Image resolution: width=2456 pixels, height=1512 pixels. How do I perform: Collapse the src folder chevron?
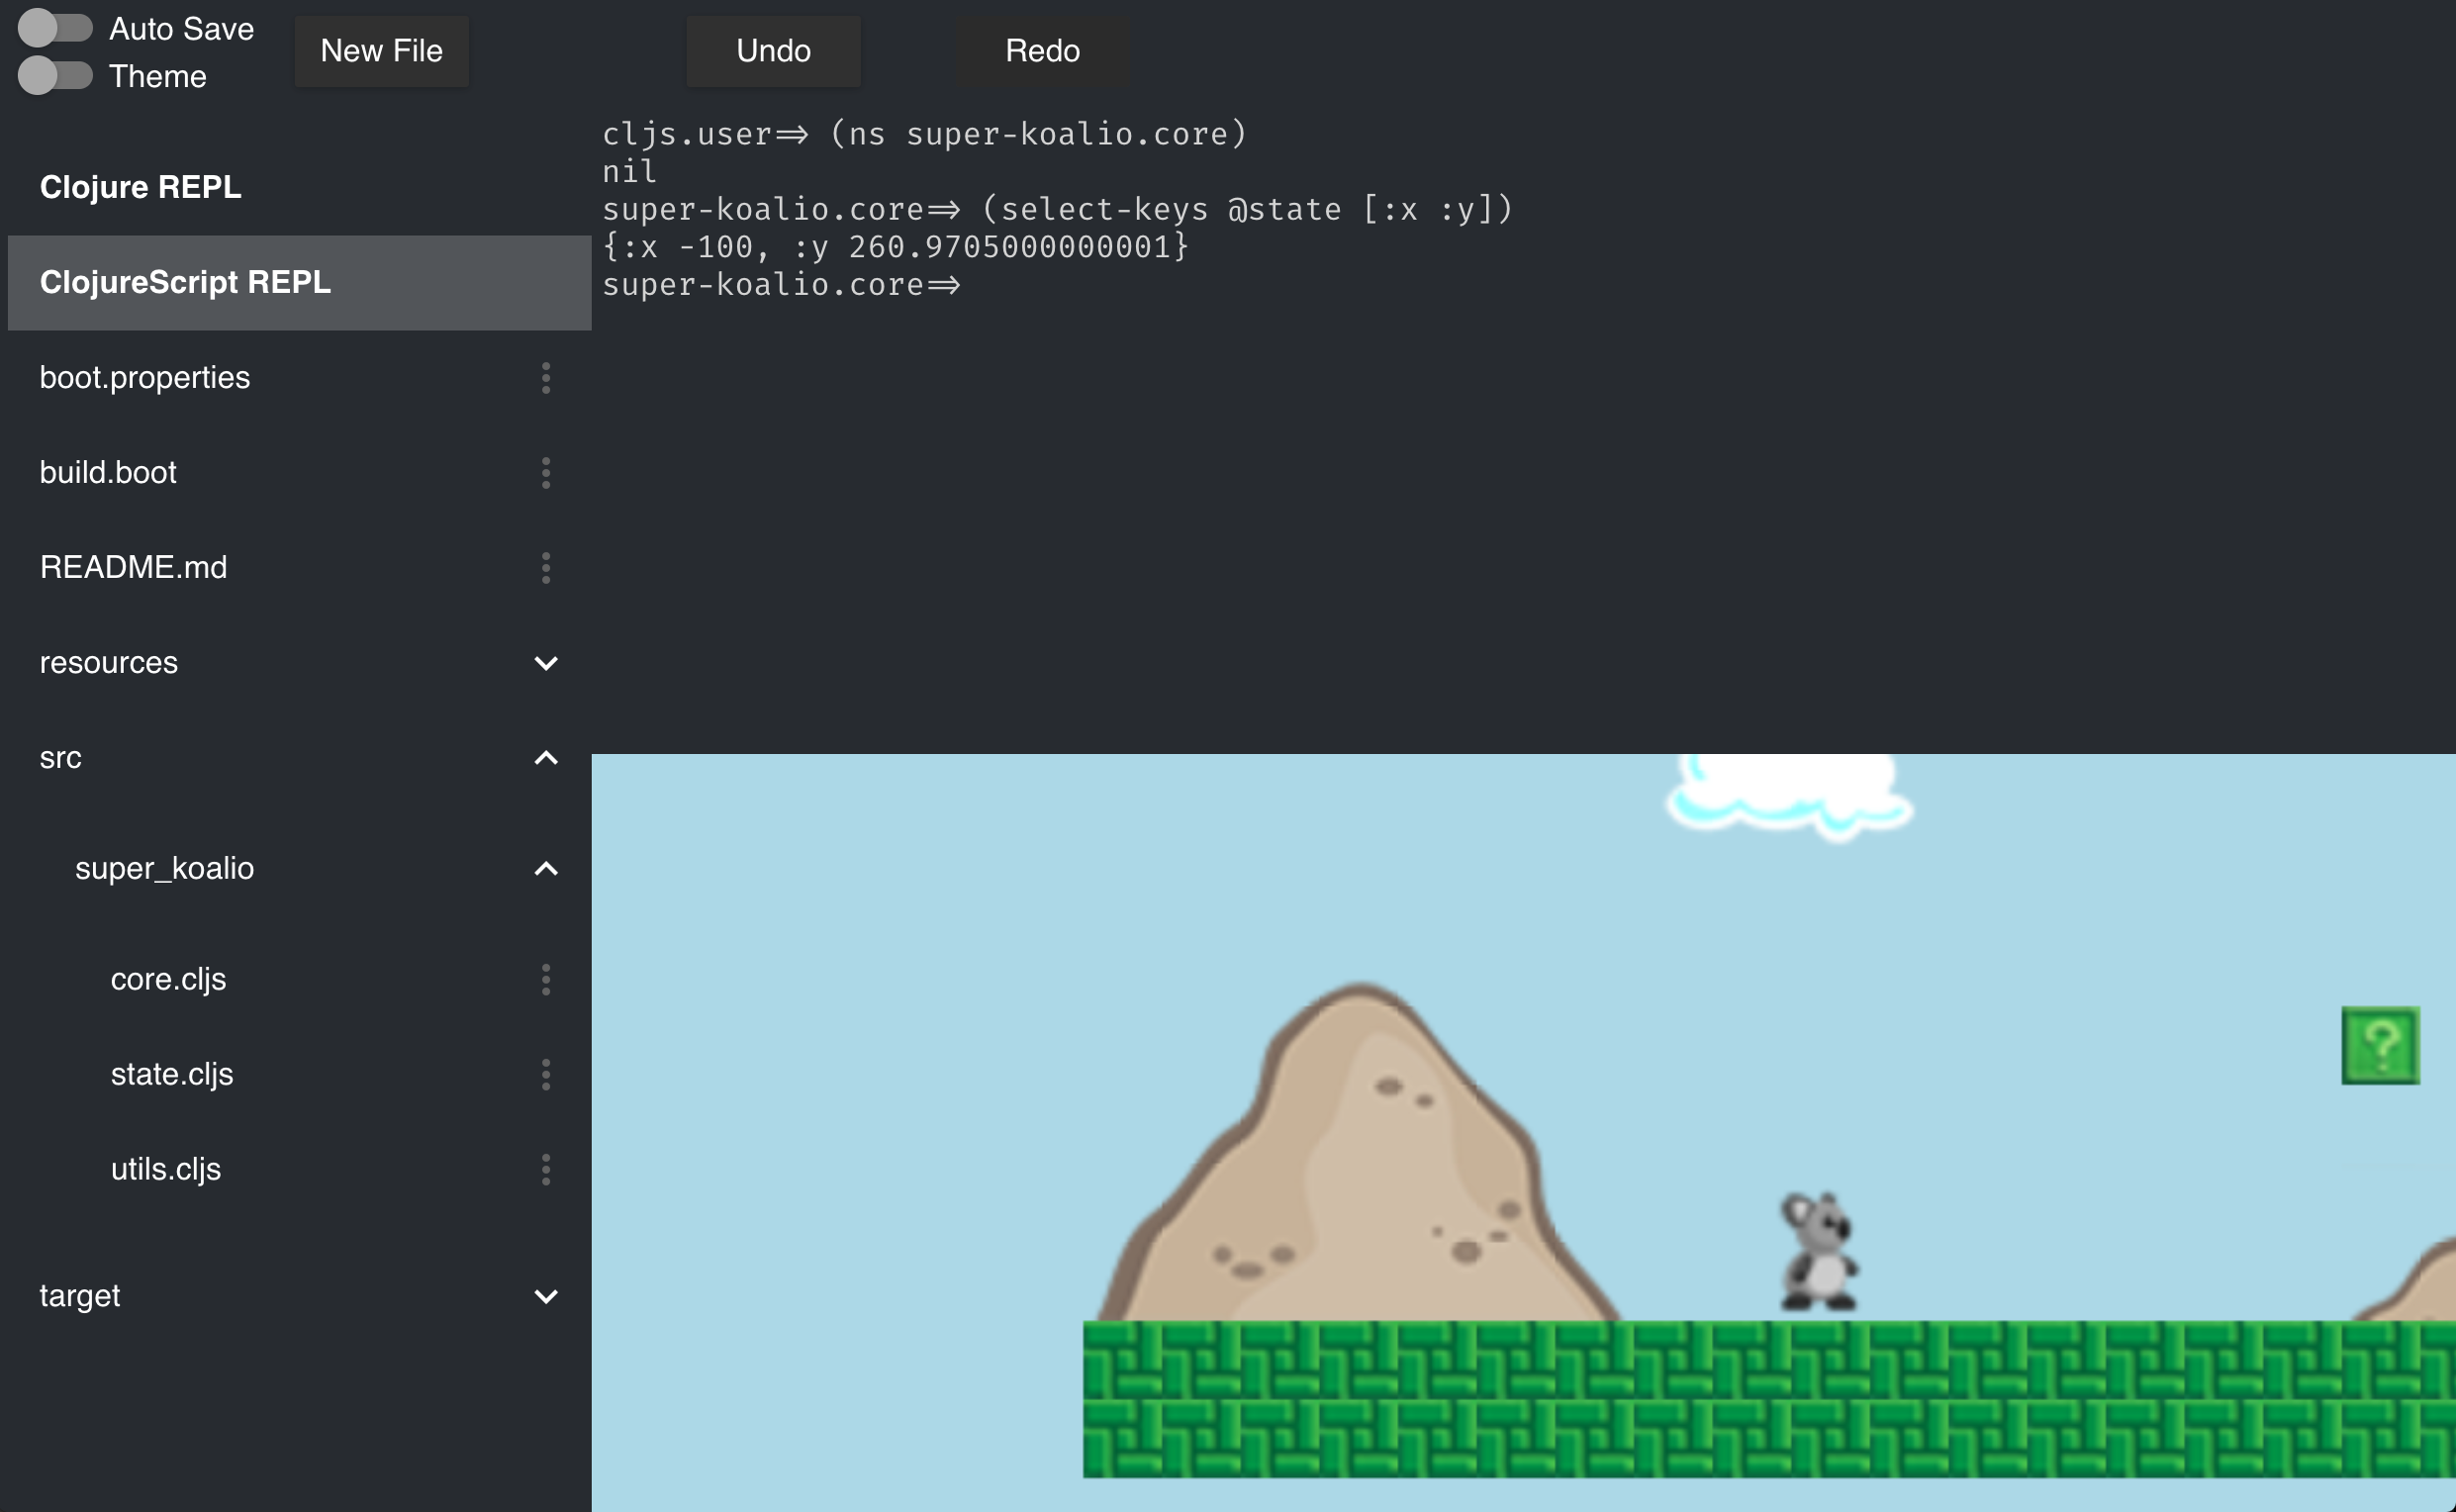pyautogui.click(x=546, y=758)
